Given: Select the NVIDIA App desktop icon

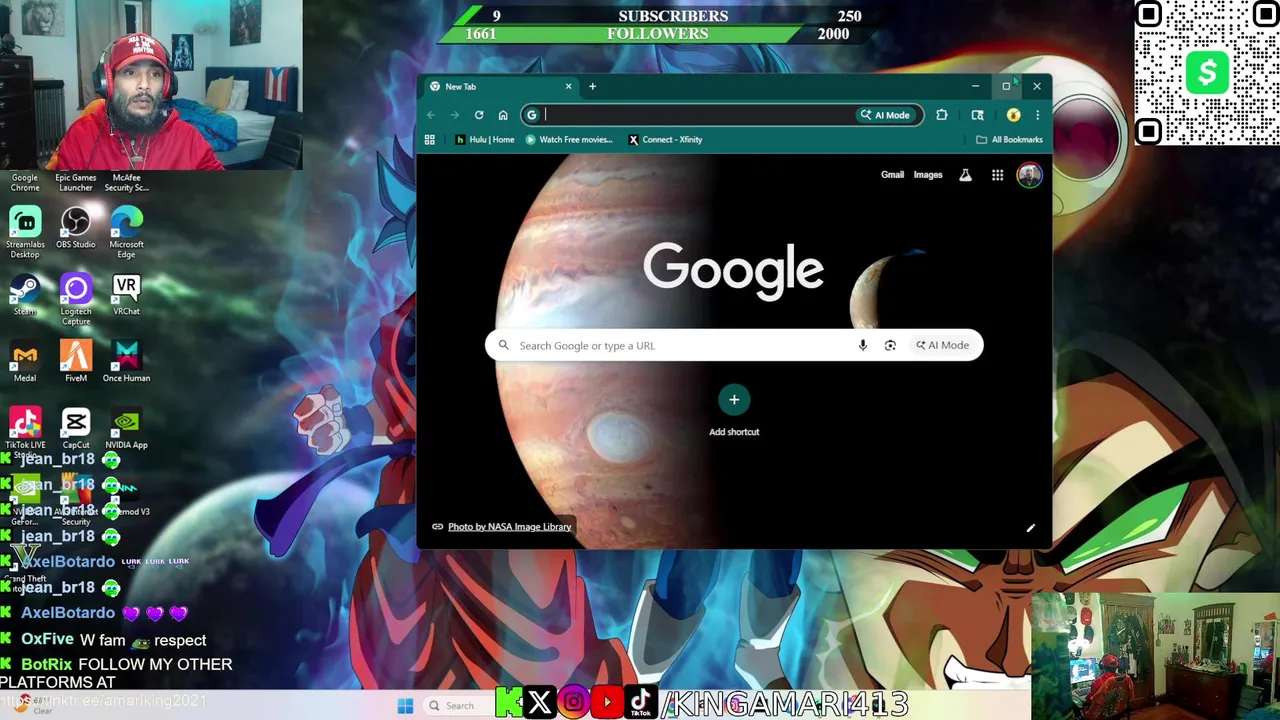Looking at the screenshot, I should click(x=126, y=429).
